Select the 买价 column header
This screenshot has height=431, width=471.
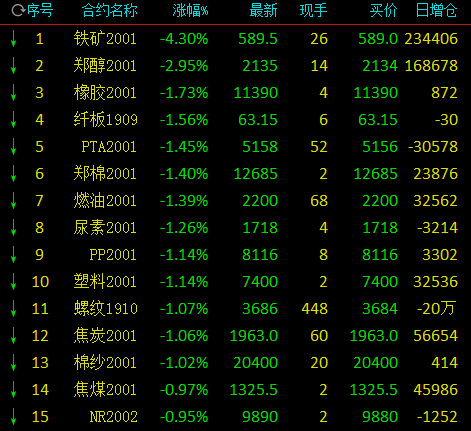coord(383,11)
